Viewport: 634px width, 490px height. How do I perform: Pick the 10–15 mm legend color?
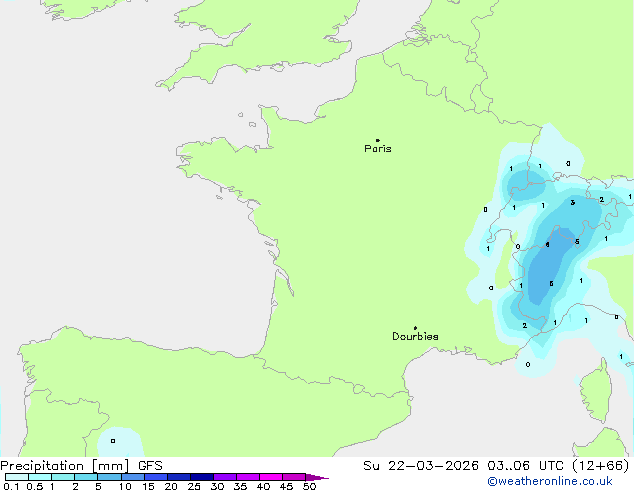coord(132,477)
